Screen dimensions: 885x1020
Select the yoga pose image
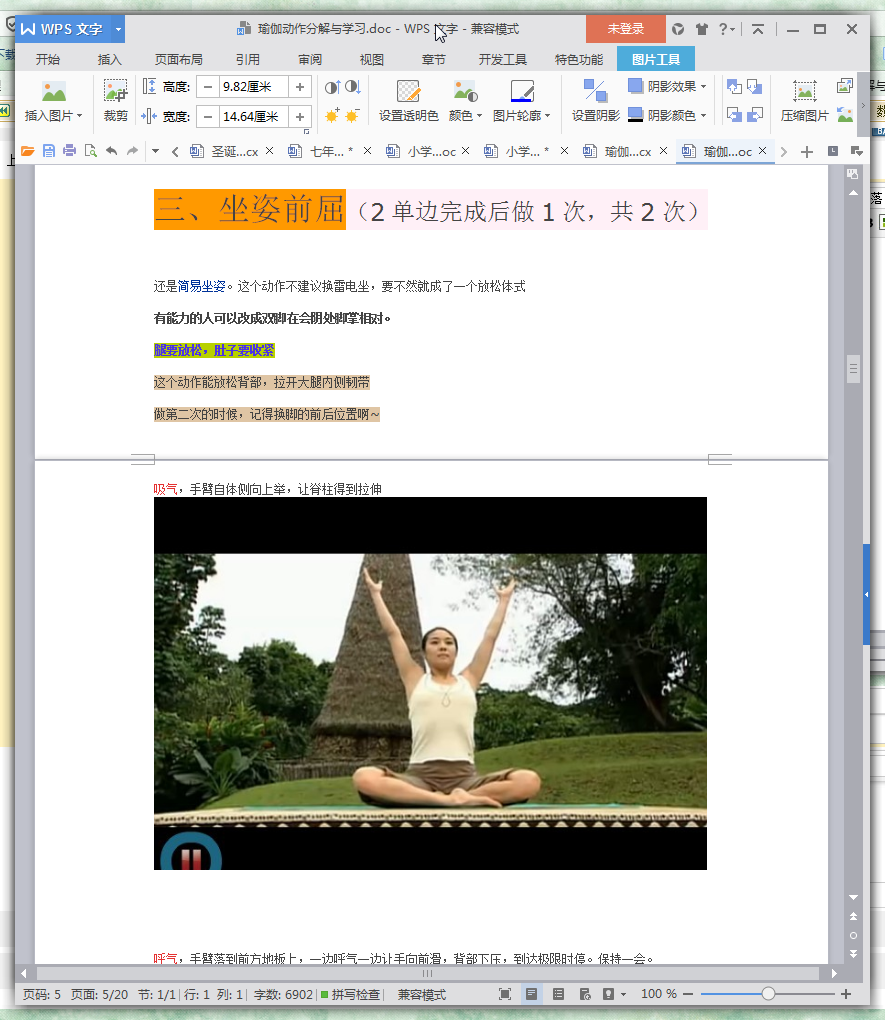430,683
